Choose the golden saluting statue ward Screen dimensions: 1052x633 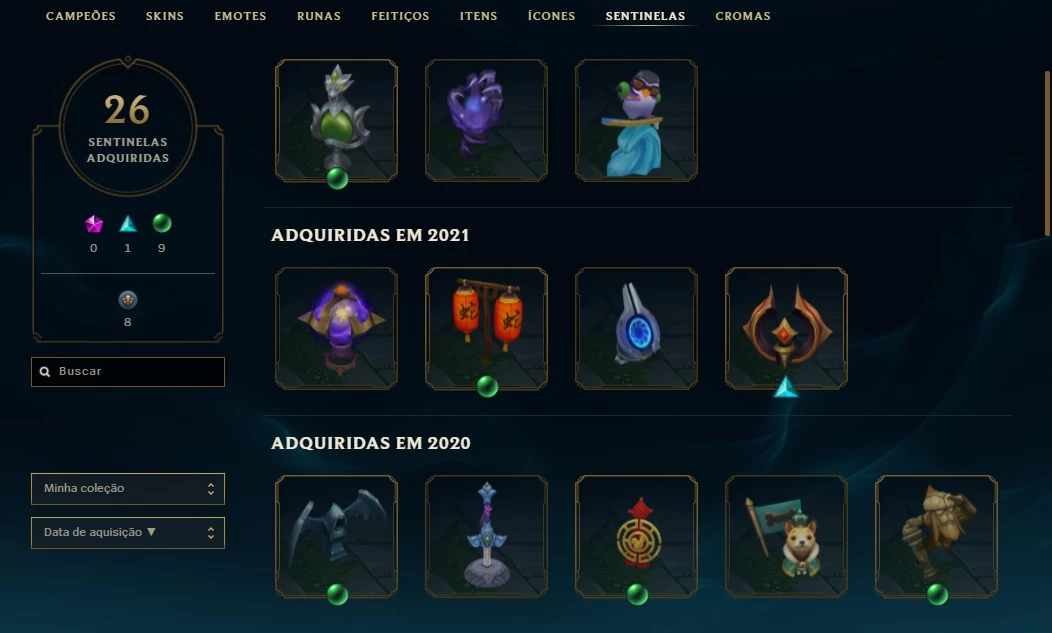pyautogui.click(x=936, y=537)
